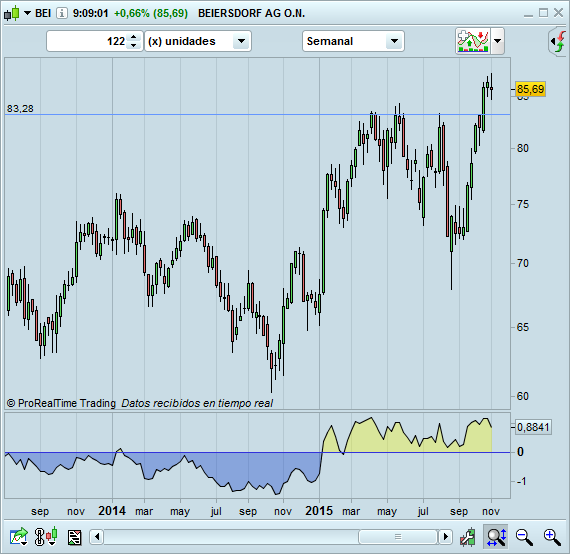Click the BEIERSDORF AG O.N. title
570x554 pixels.
click(251, 13)
